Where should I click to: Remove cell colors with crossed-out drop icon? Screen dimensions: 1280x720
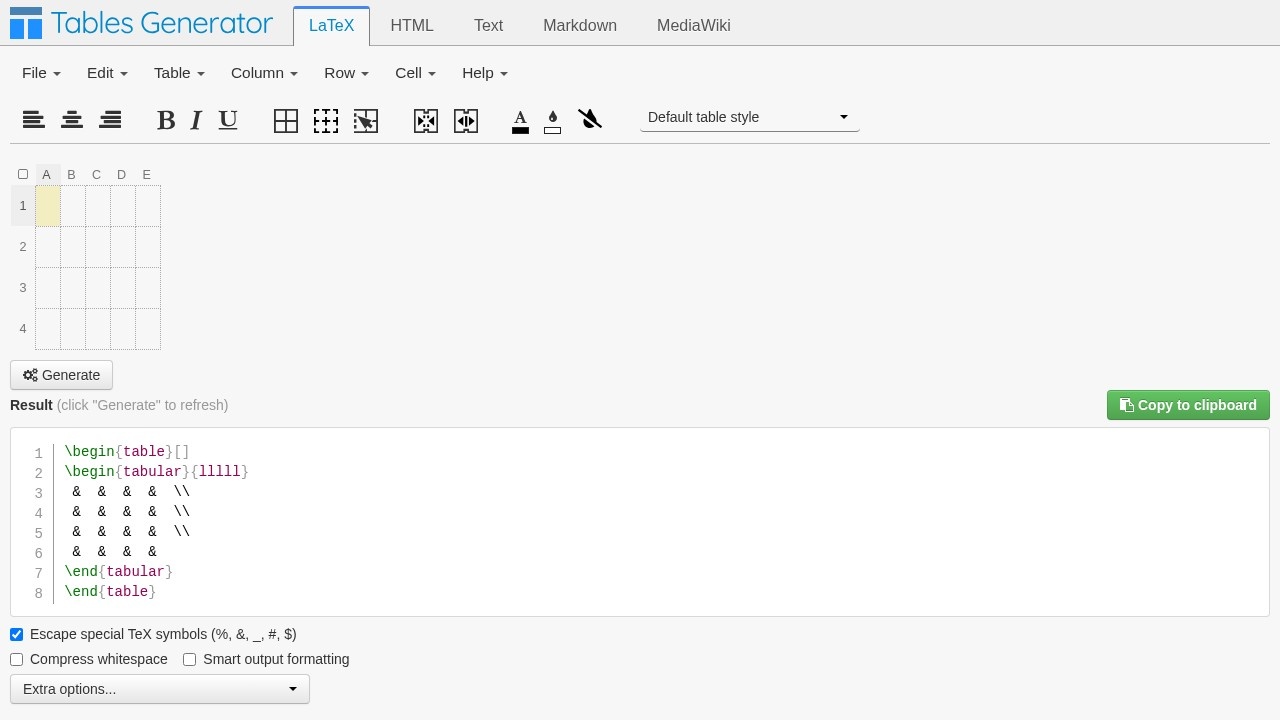point(590,121)
